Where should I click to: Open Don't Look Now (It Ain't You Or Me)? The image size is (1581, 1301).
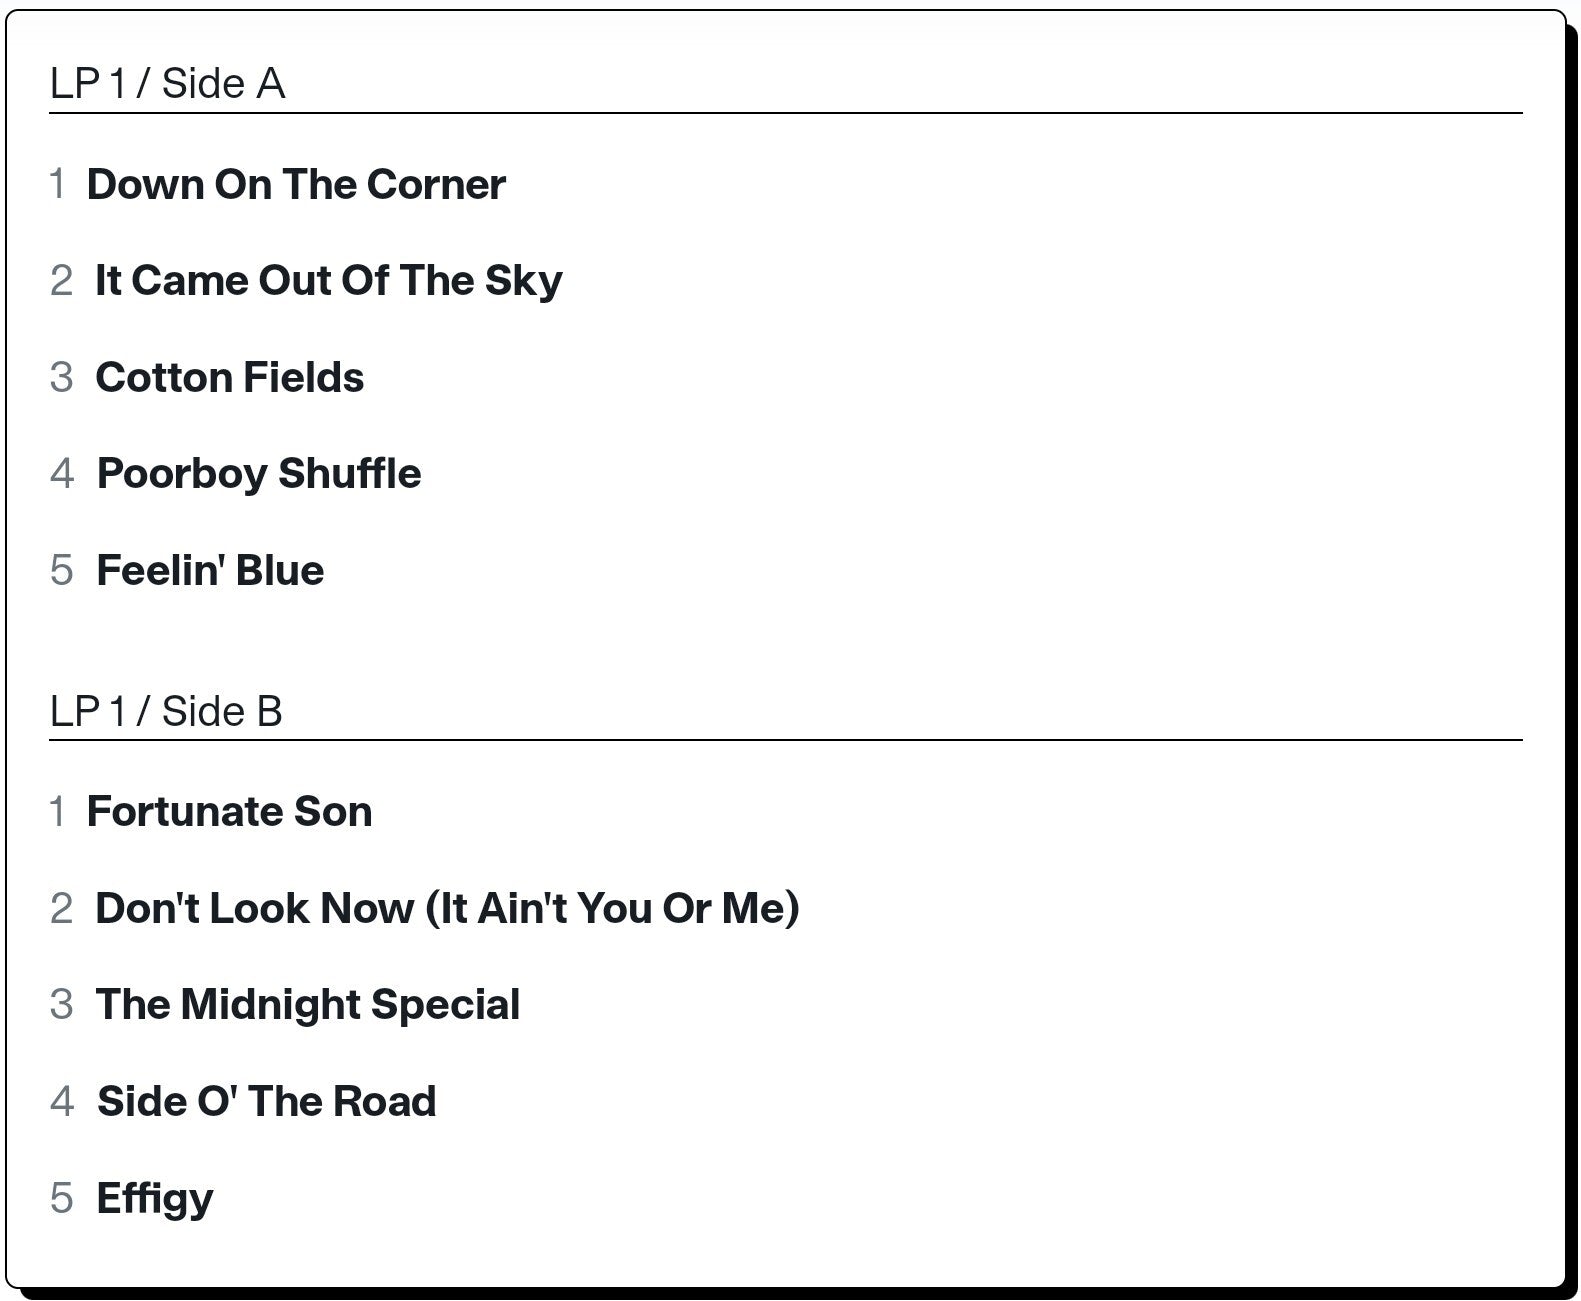(447, 909)
